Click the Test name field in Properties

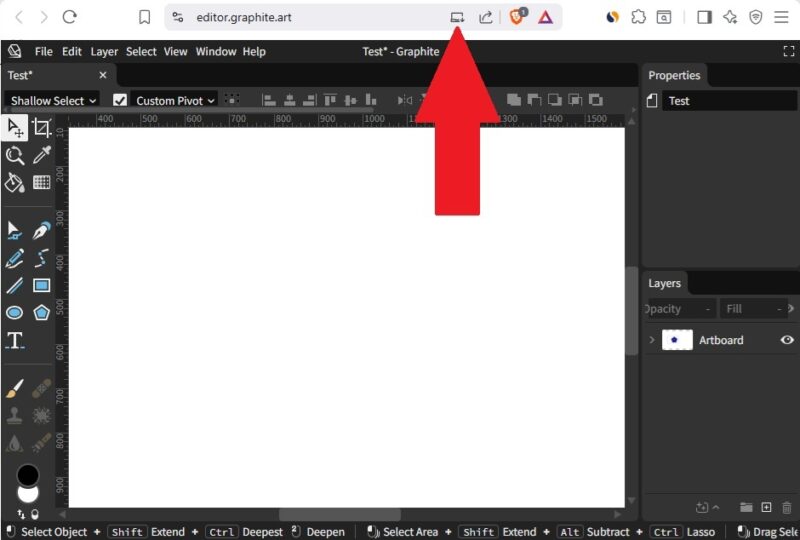pyautogui.click(x=729, y=101)
